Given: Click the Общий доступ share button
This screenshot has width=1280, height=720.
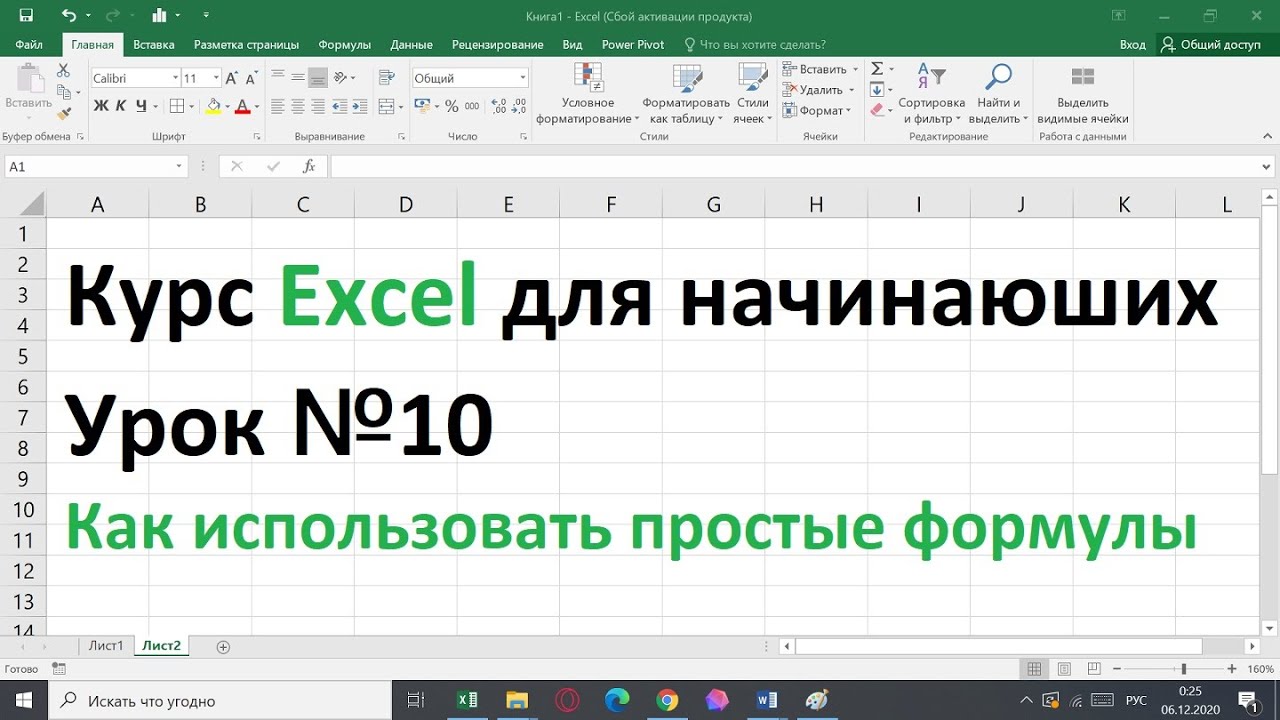Looking at the screenshot, I should coord(1210,45).
